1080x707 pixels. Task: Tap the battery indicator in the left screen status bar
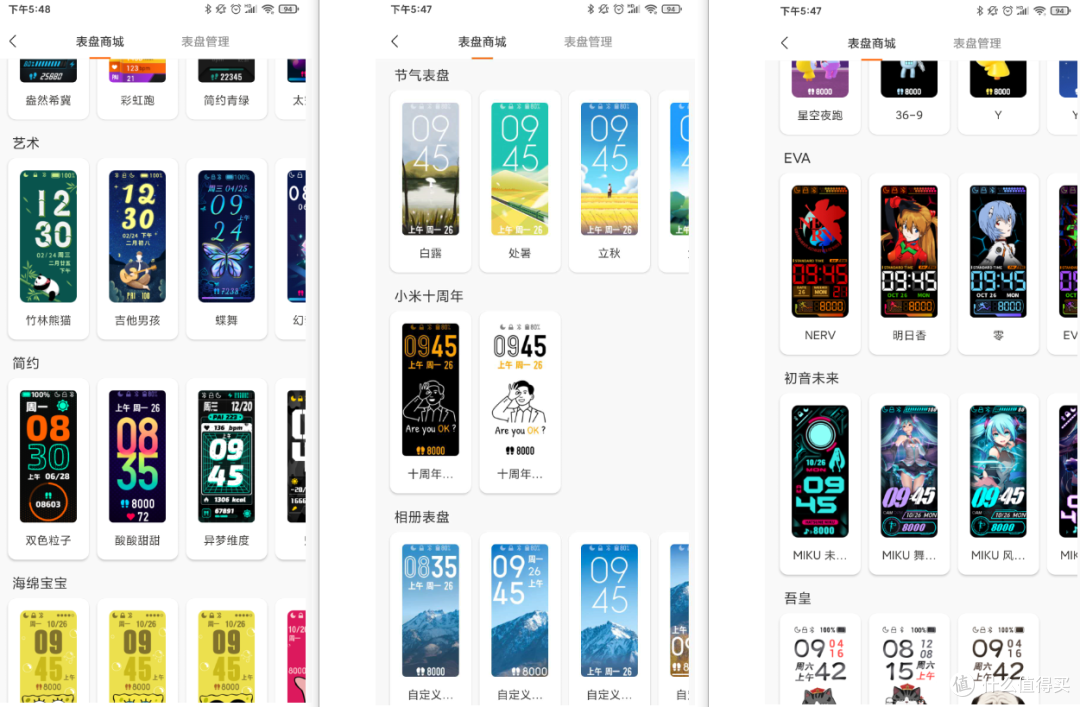pyautogui.click(x=289, y=9)
